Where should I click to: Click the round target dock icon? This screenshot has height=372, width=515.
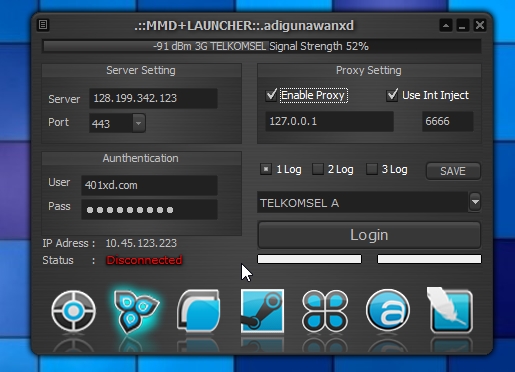74,311
